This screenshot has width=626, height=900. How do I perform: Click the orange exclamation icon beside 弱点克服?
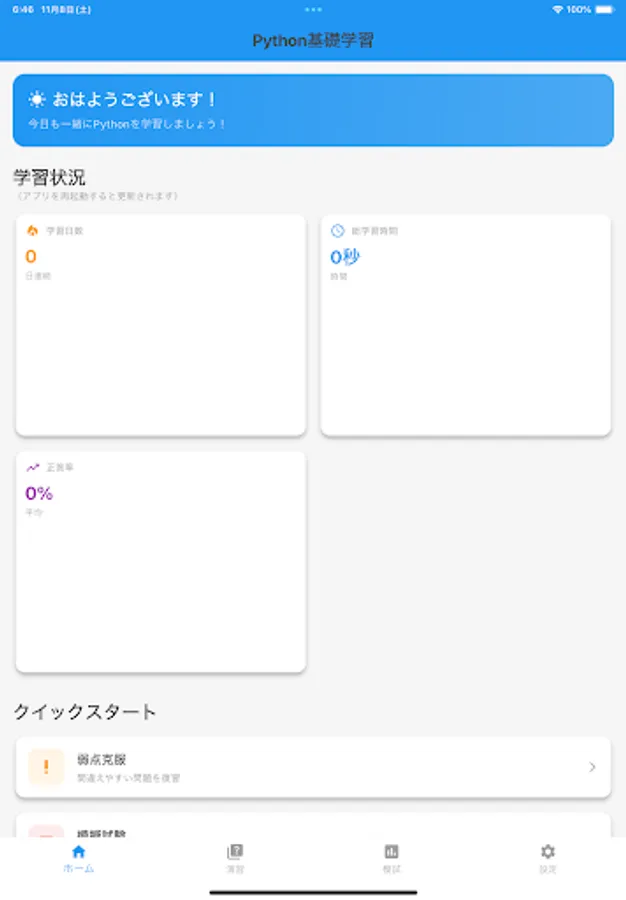point(45,767)
